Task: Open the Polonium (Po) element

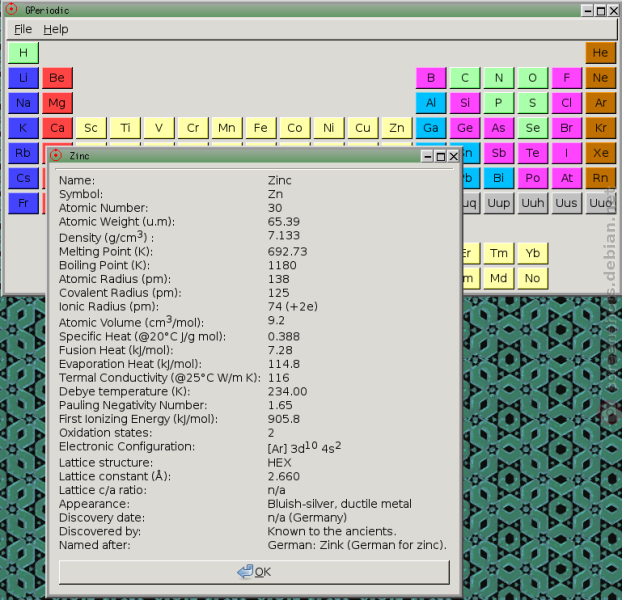Action: point(532,178)
